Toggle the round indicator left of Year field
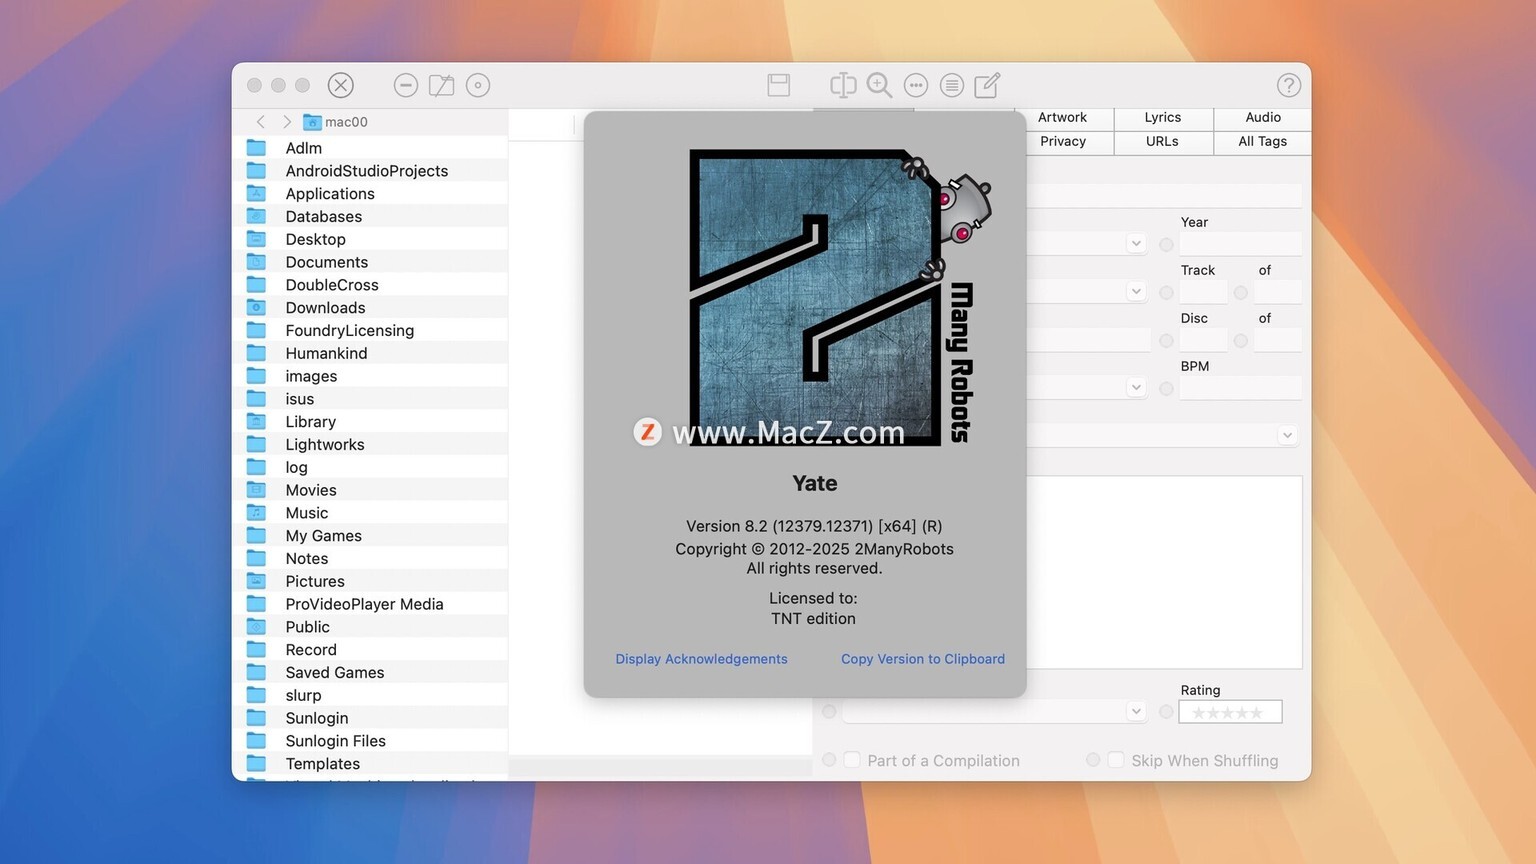Viewport: 1536px width, 864px height. pos(1166,245)
